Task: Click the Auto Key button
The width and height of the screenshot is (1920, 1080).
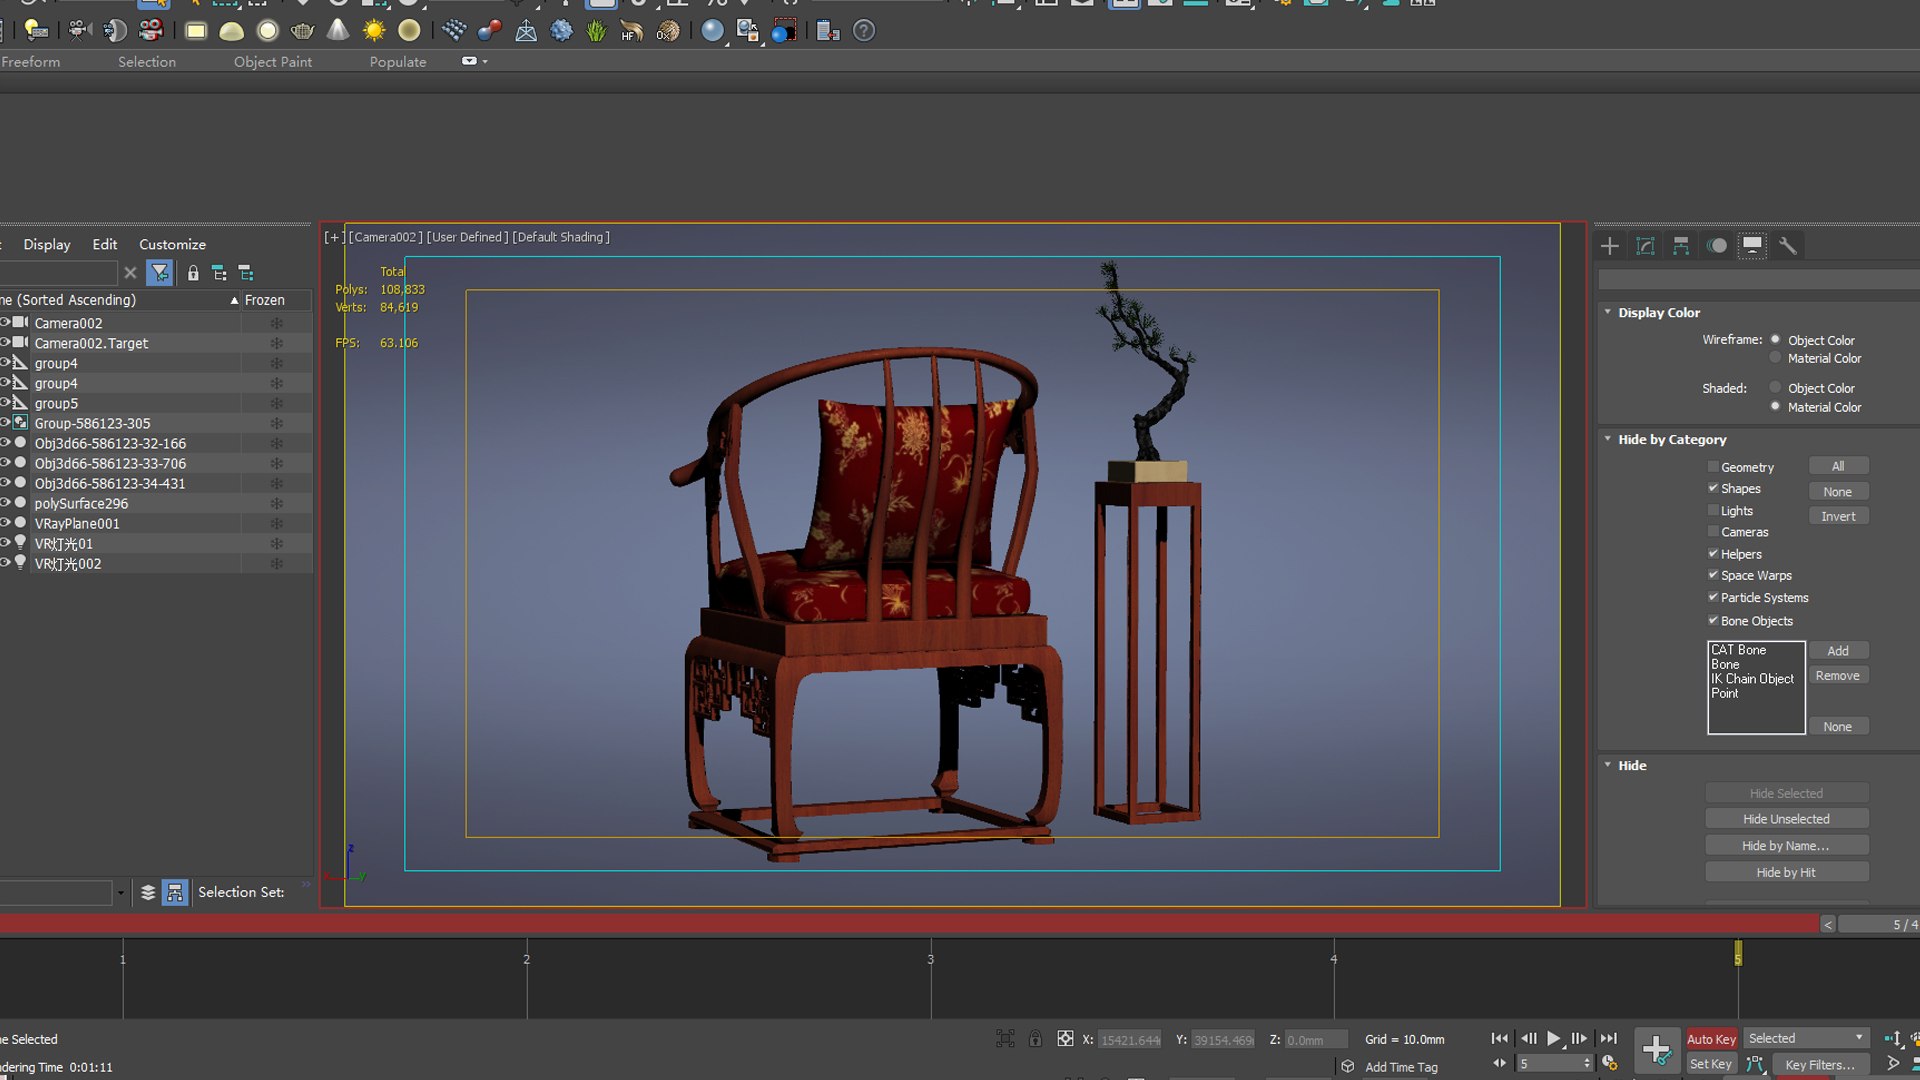Action: tap(1711, 1039)
